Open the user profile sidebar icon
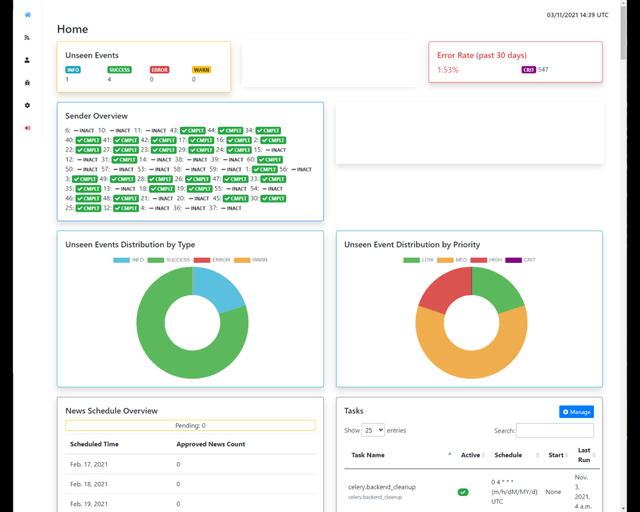This screenshot has width=640, height=512. (x=27, y=60)
